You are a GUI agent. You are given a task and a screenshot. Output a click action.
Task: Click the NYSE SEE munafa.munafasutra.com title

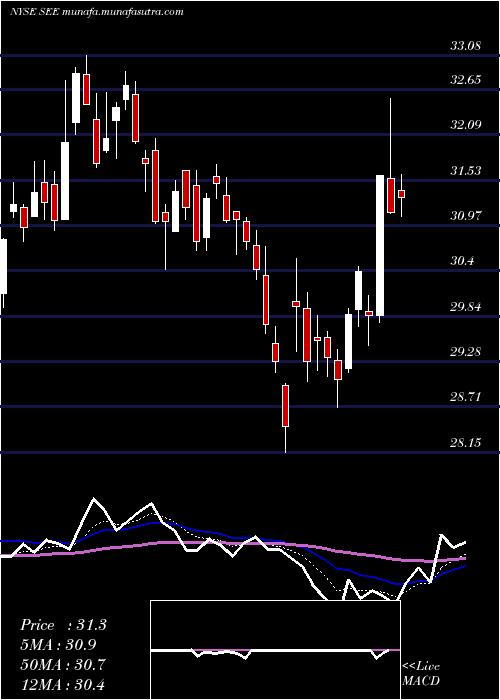pos(97,12)
